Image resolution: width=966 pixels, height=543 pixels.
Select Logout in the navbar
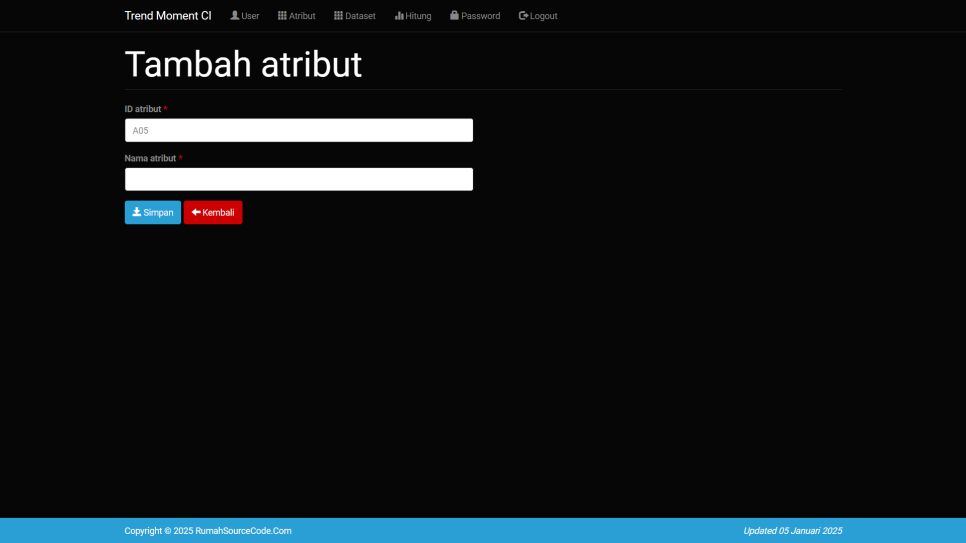[x=538, y=15]
